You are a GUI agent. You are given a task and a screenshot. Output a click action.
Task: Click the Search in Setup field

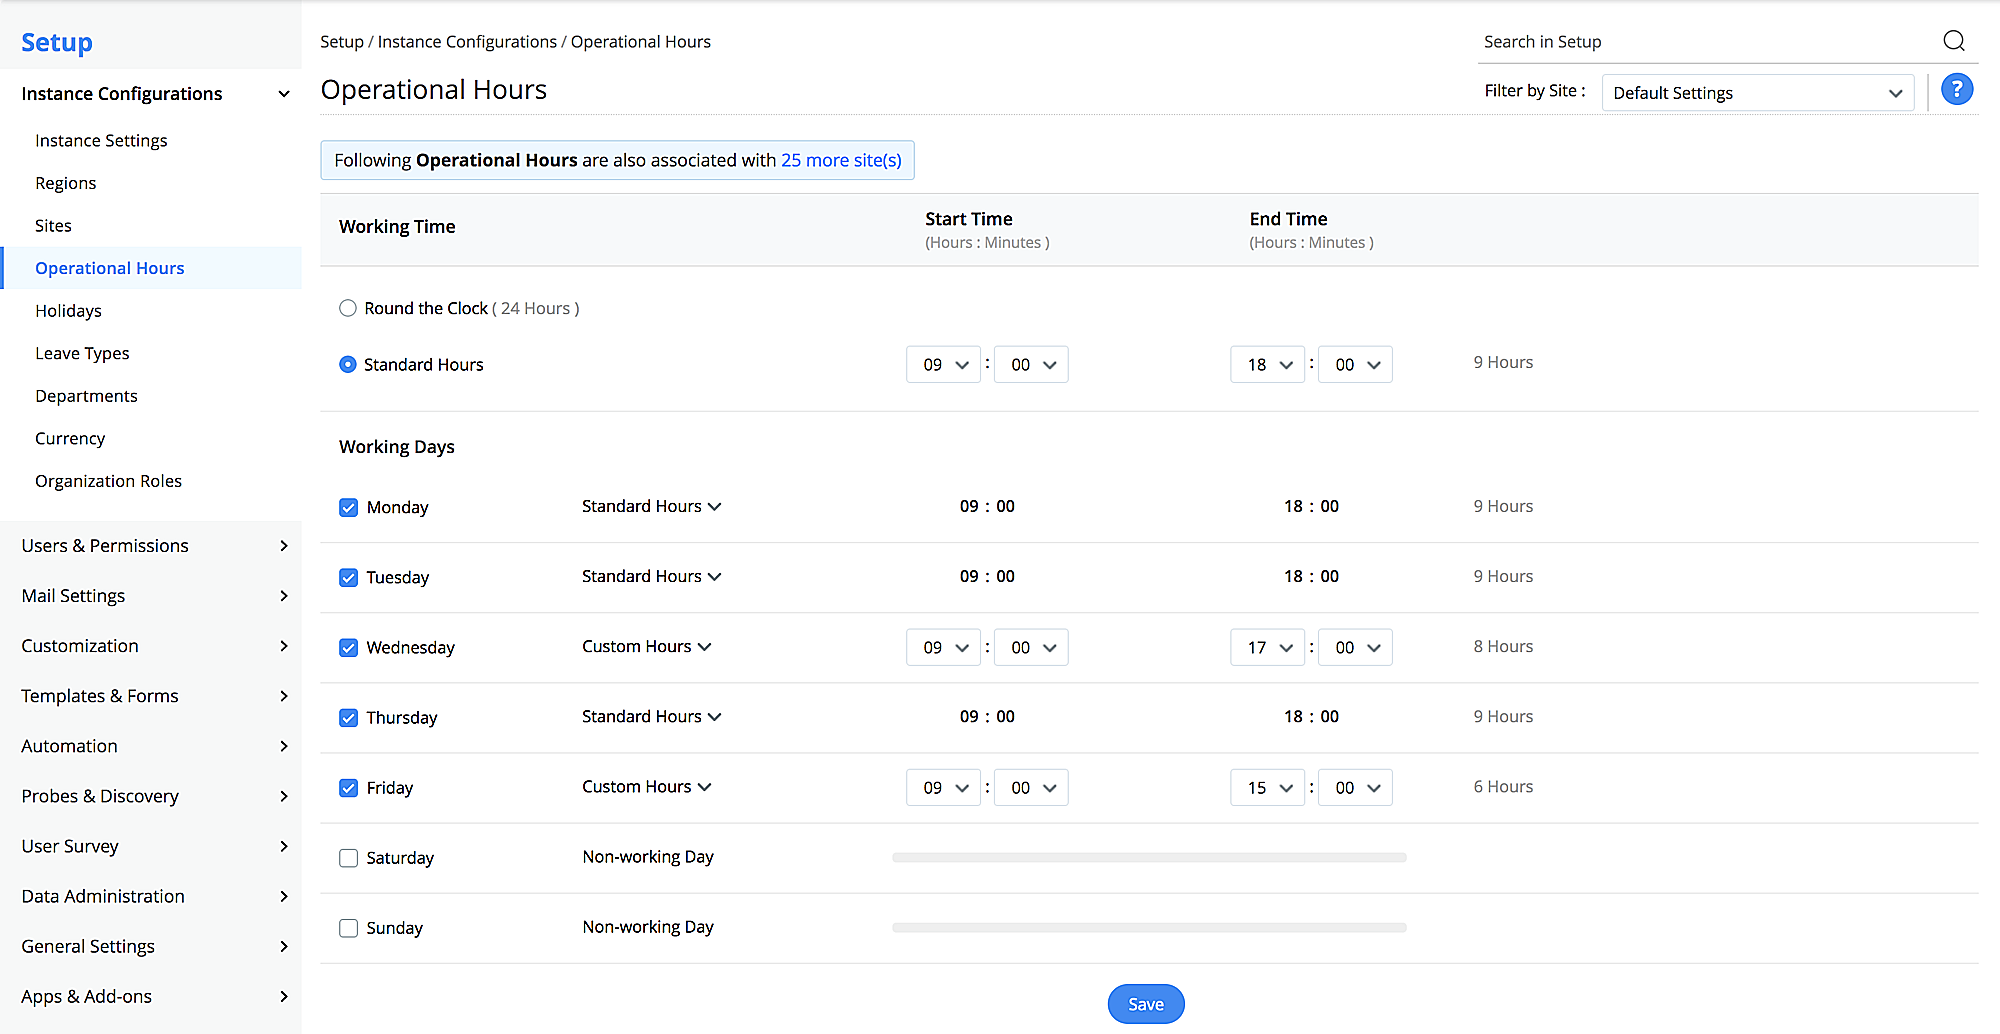click(x=1700, y=42)
